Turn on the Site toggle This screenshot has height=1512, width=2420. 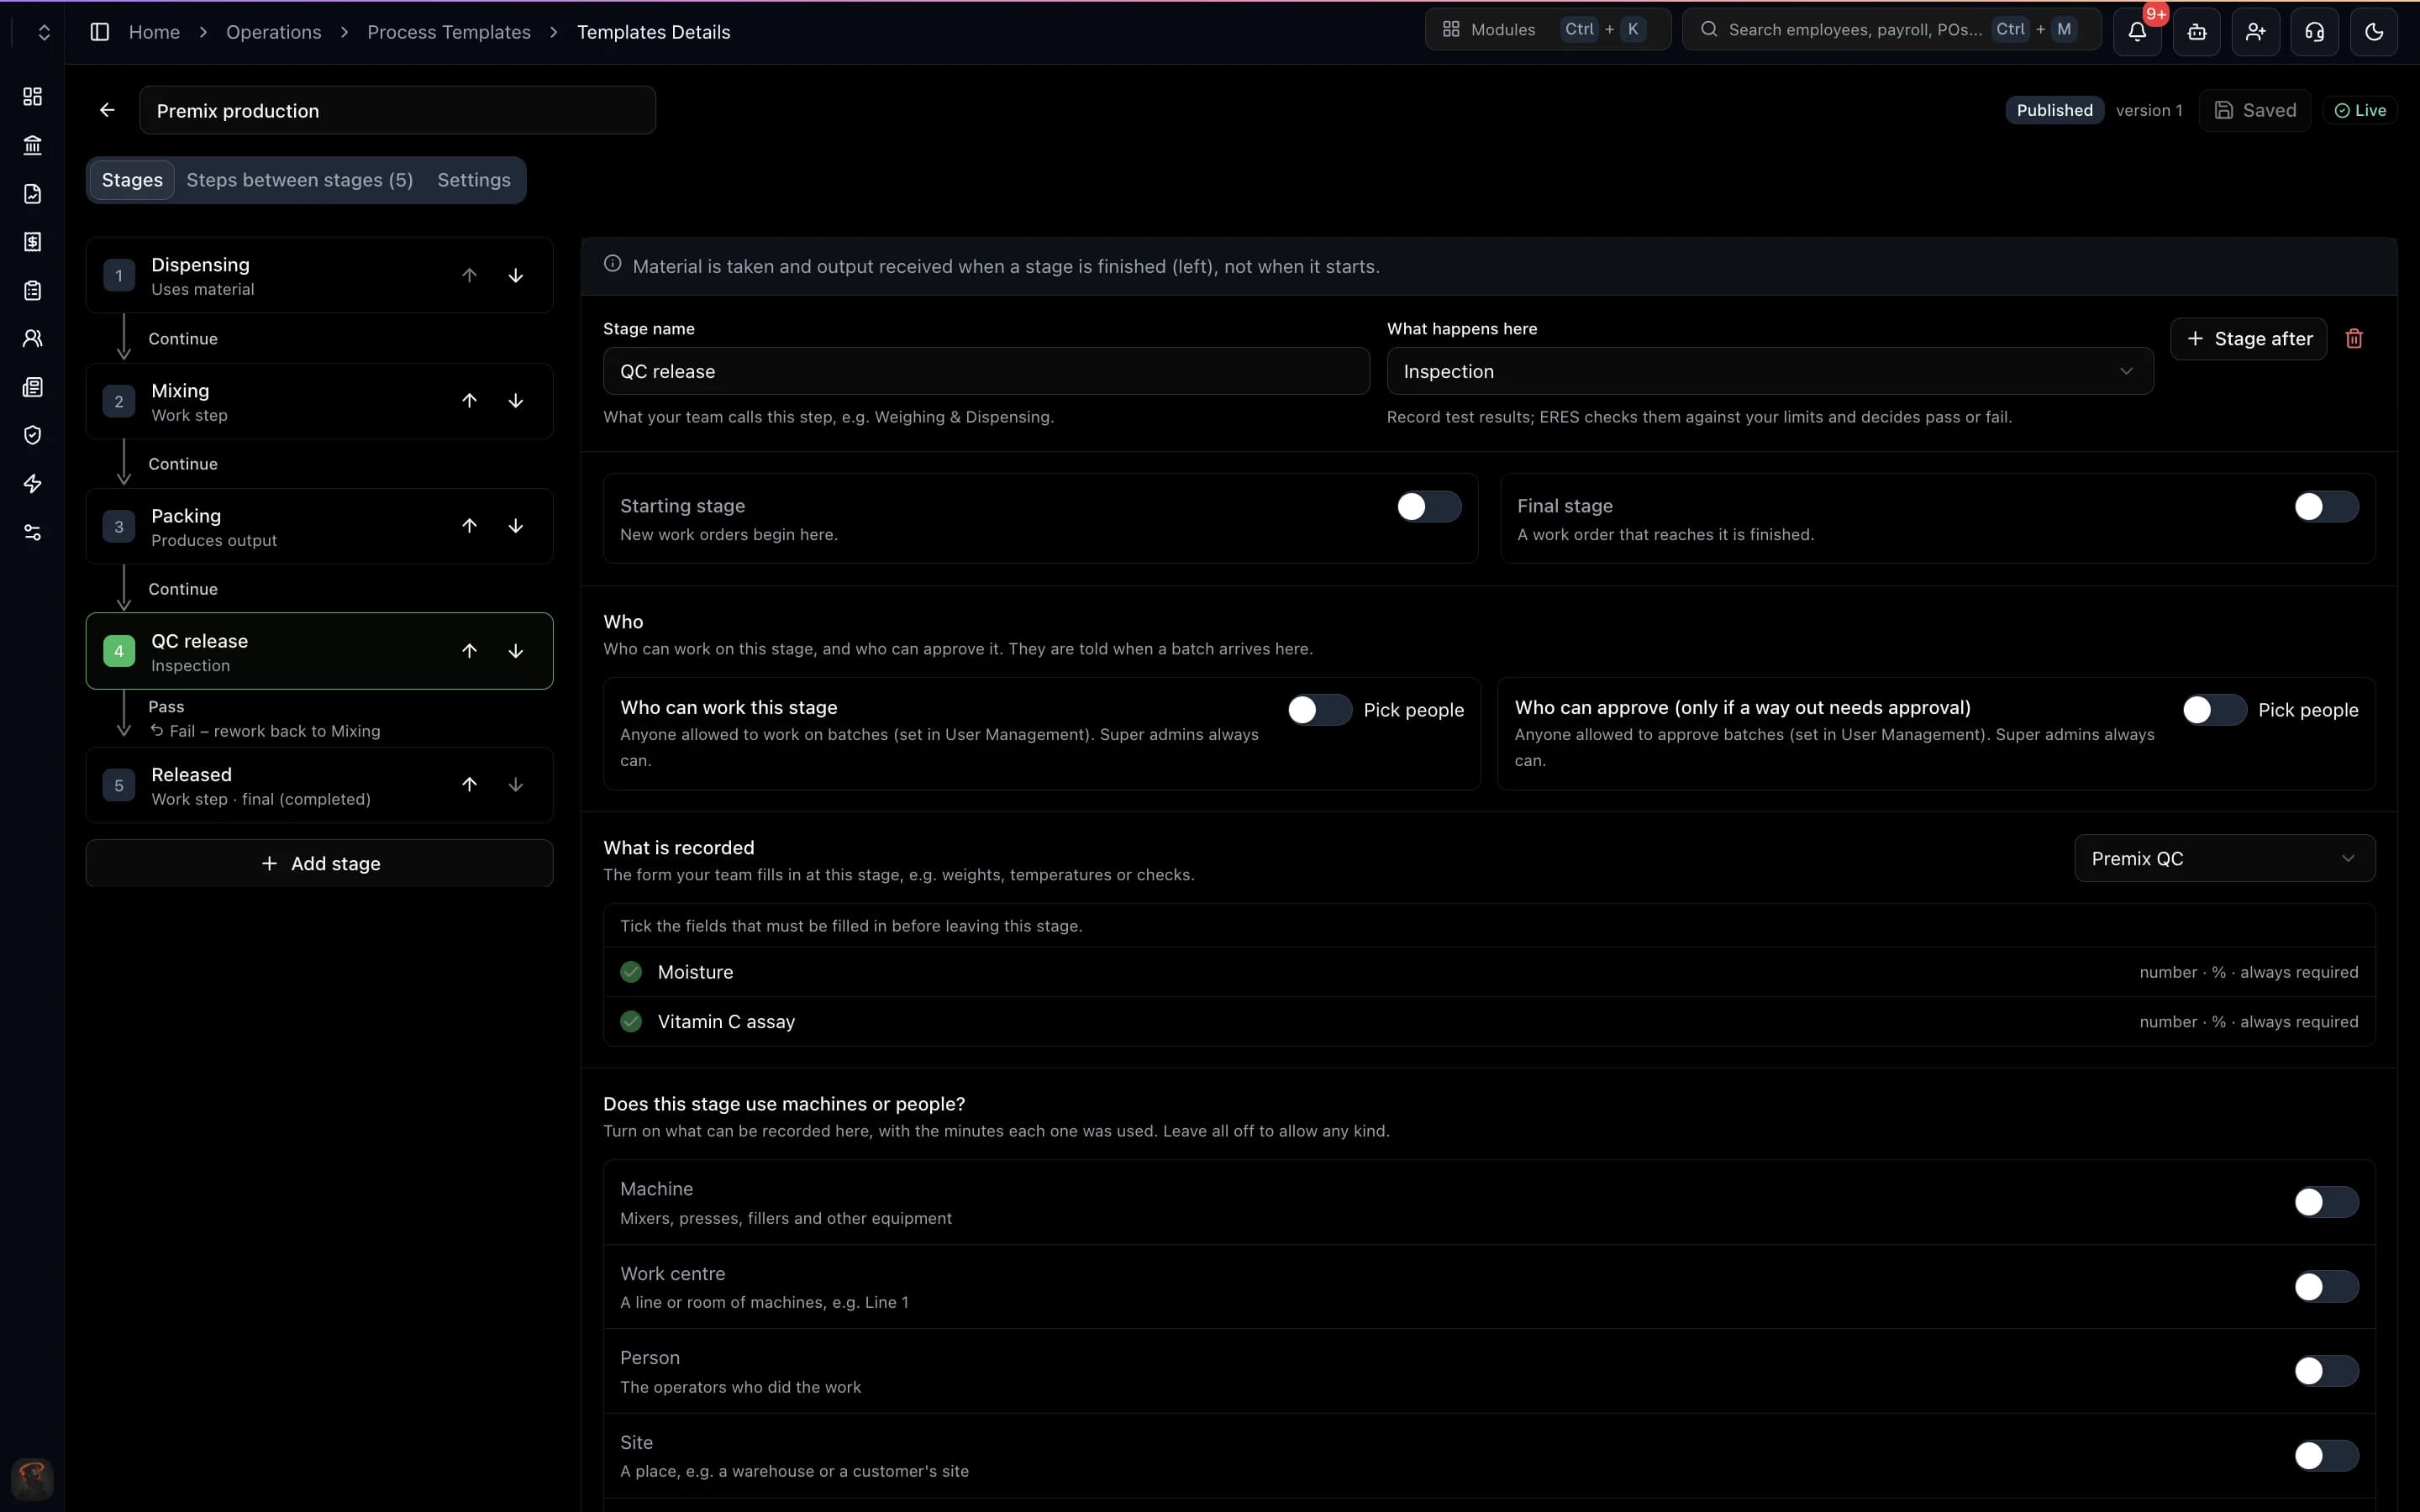(2326, 1456)
